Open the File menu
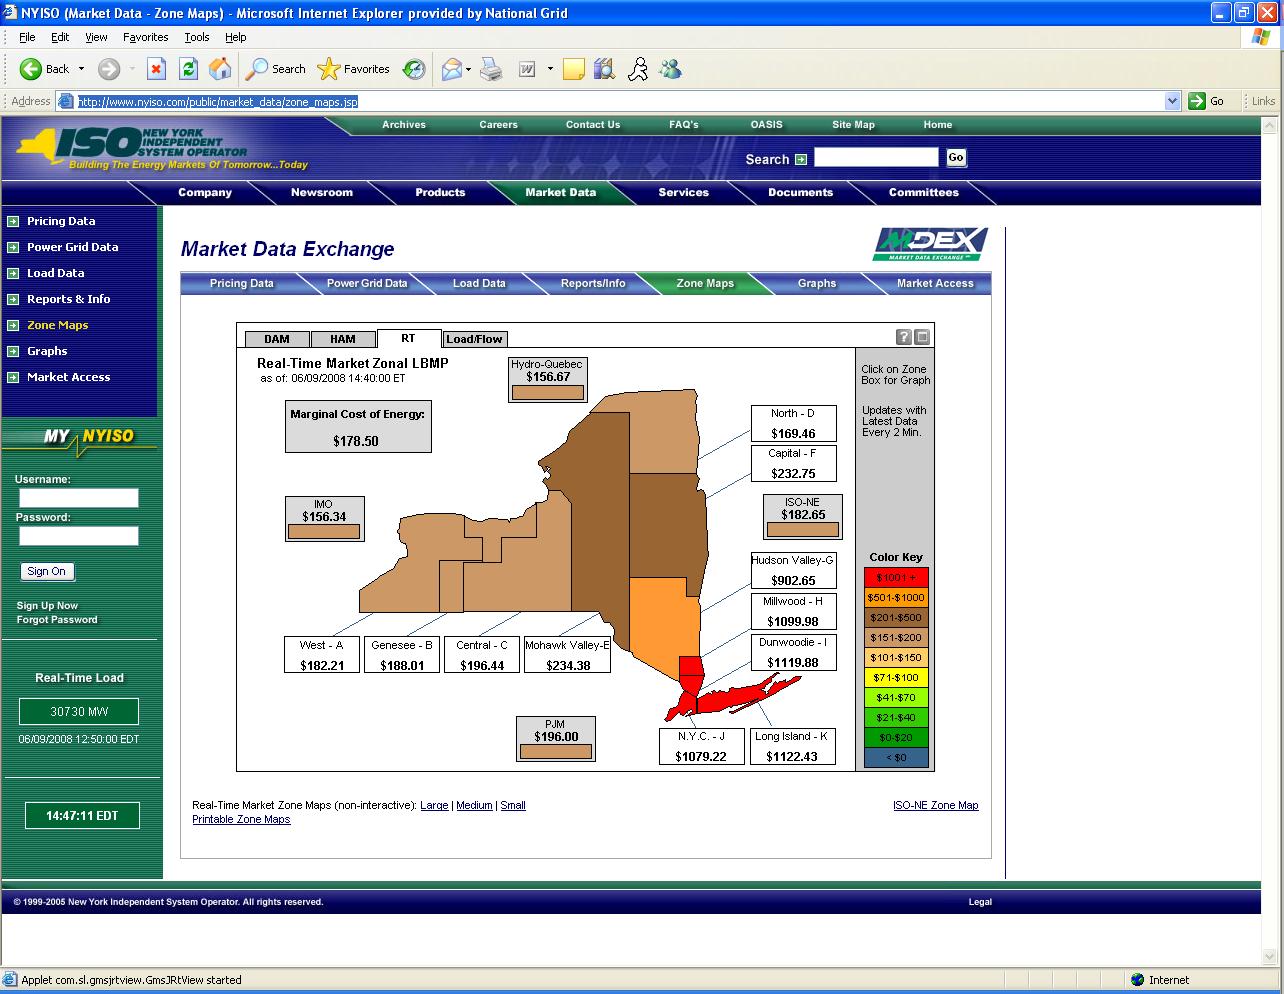Screen dimensions: 1284x994 pos(27,37)
